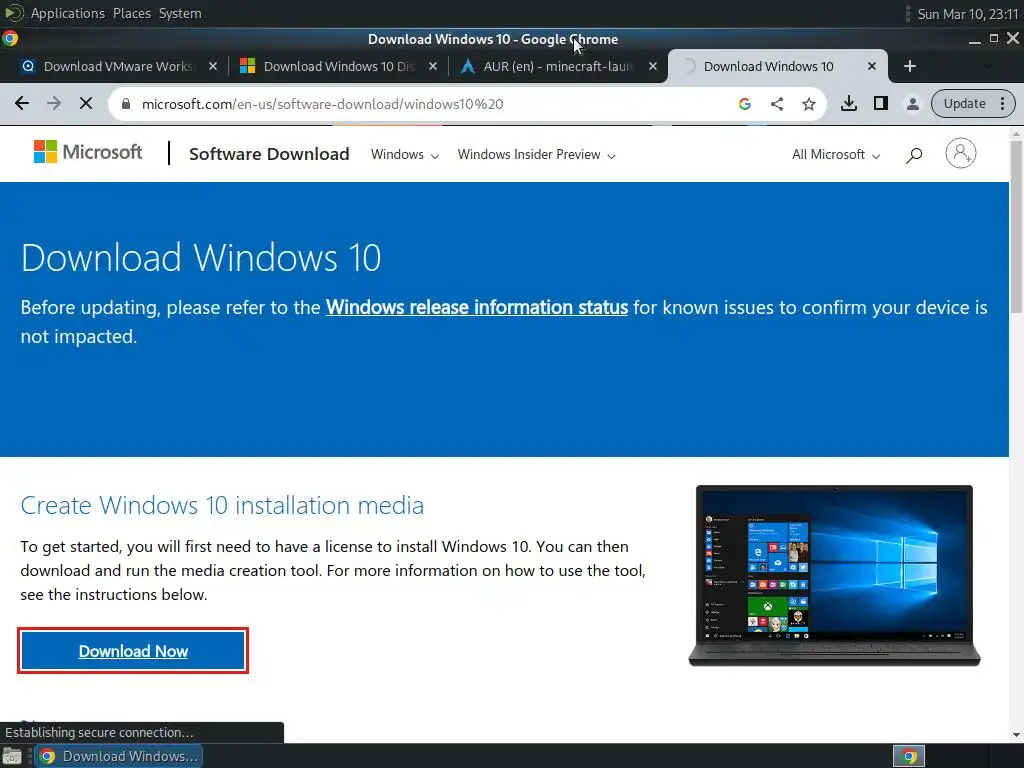View site security lock icon
Screen dimensions: 1024x768
[x=126, y=104]
